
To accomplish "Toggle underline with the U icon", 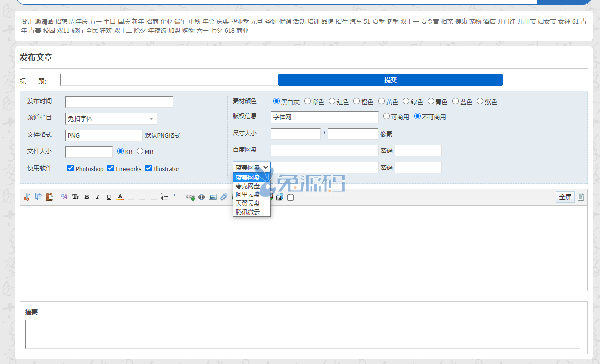I will (x=109, y=197).
